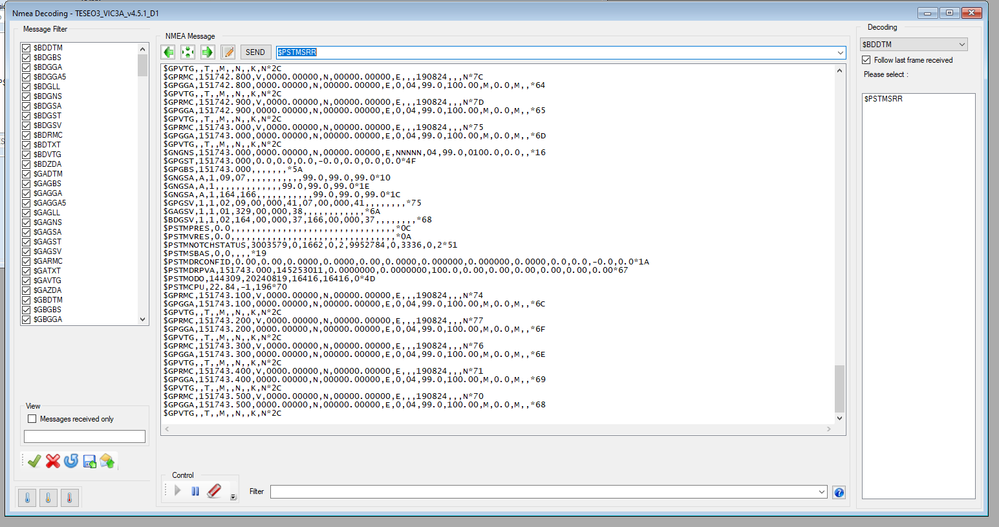
Task: Click the $GNGNS,151743.000 log line
Action: 354,152
